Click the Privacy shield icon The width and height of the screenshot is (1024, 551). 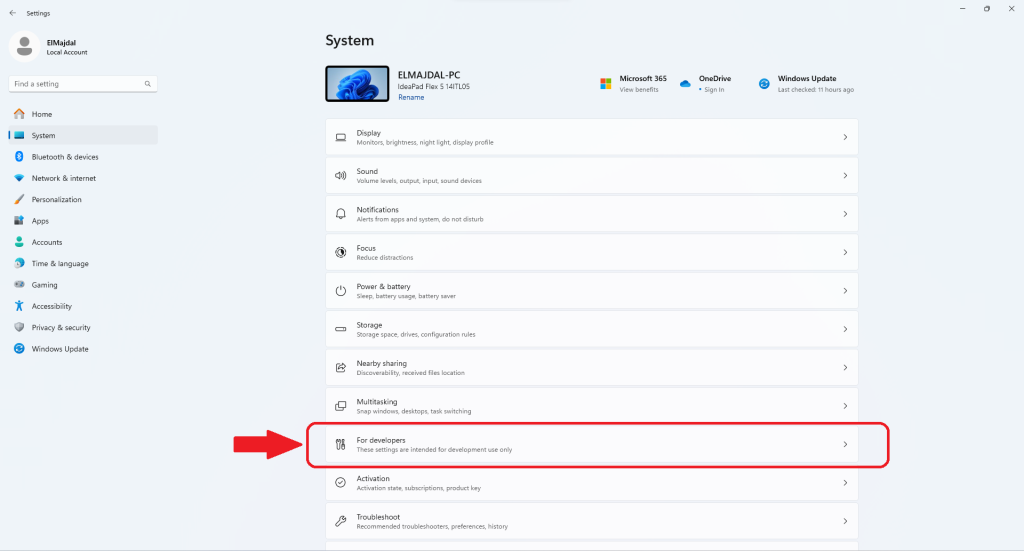(x=19, y=327)
